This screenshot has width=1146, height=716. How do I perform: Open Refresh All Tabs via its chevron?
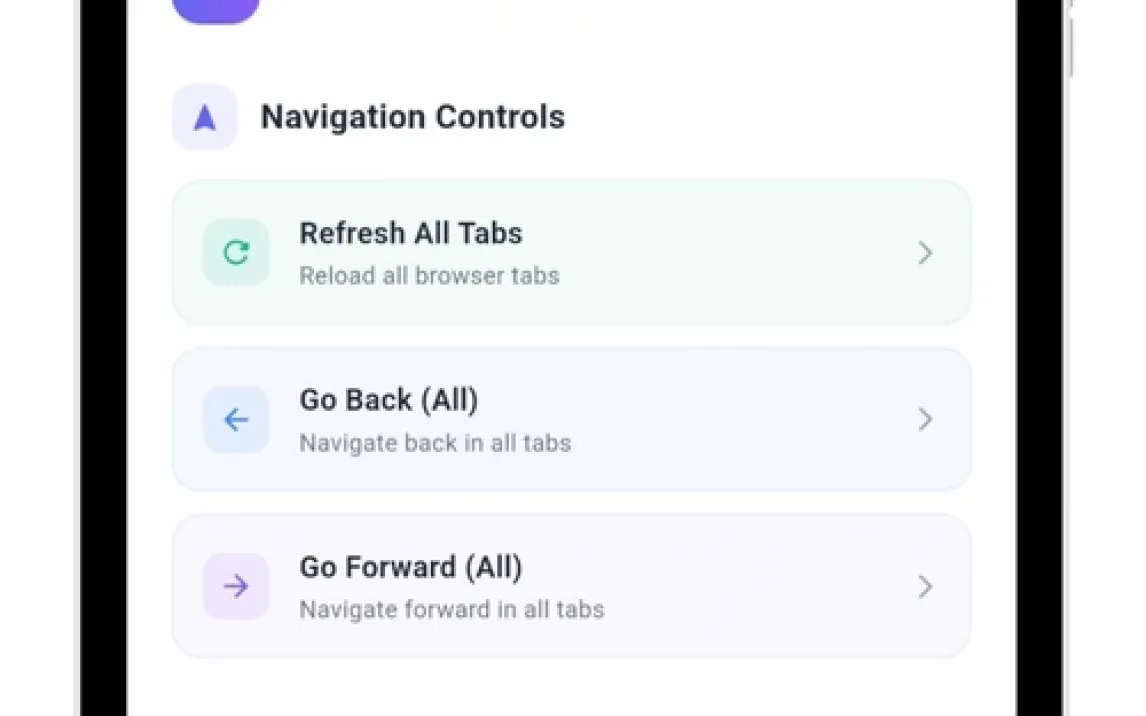925,254
